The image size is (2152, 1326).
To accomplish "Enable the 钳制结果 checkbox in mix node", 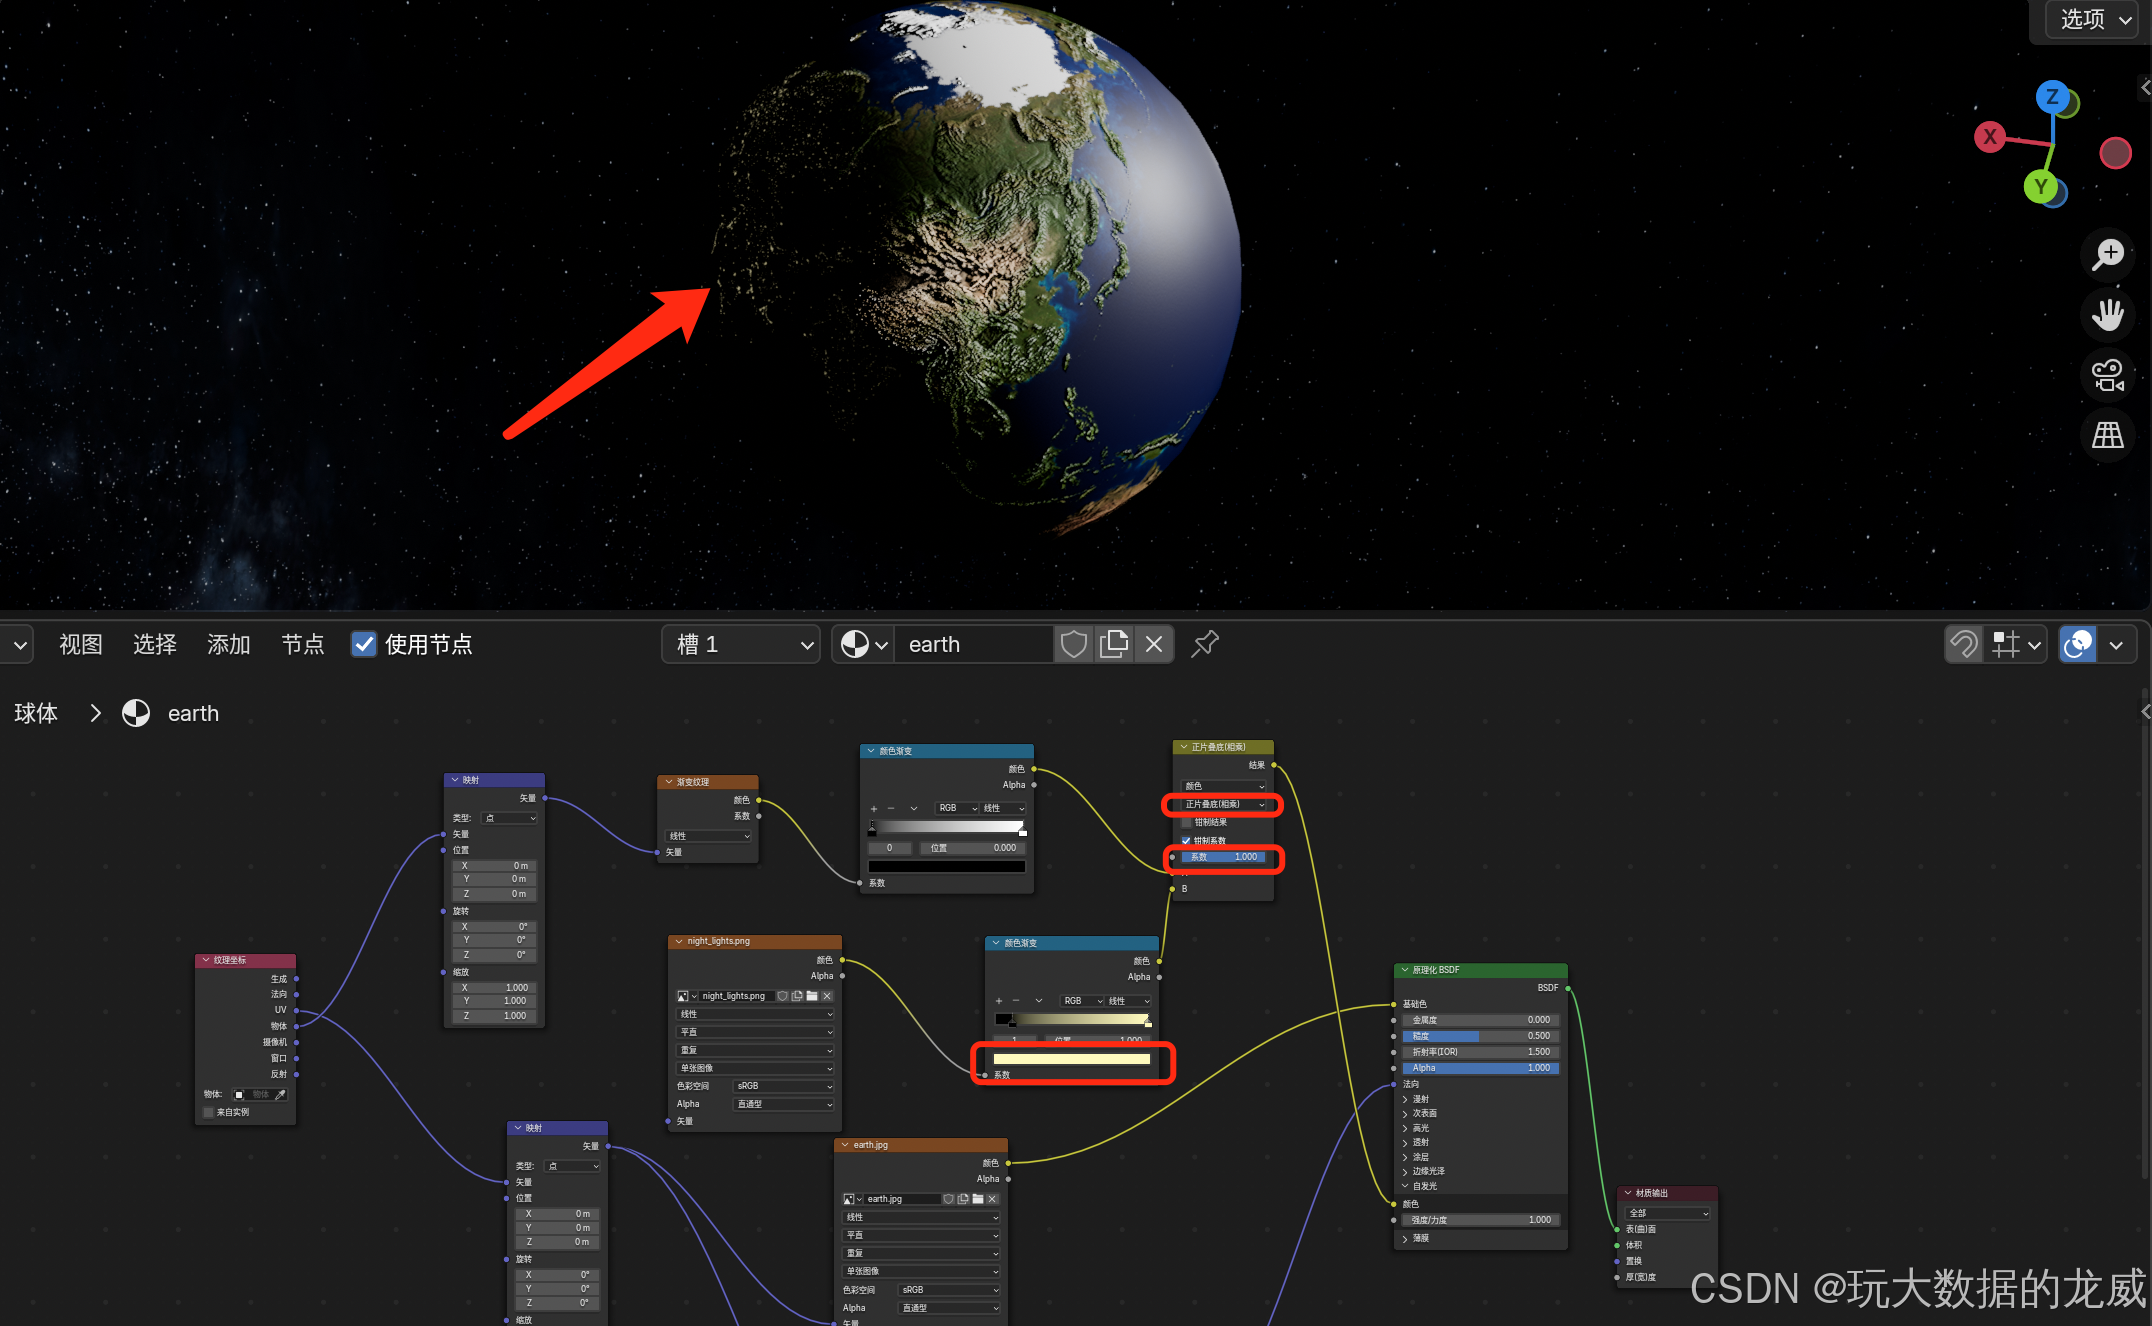I will [x=1187, y=822].
